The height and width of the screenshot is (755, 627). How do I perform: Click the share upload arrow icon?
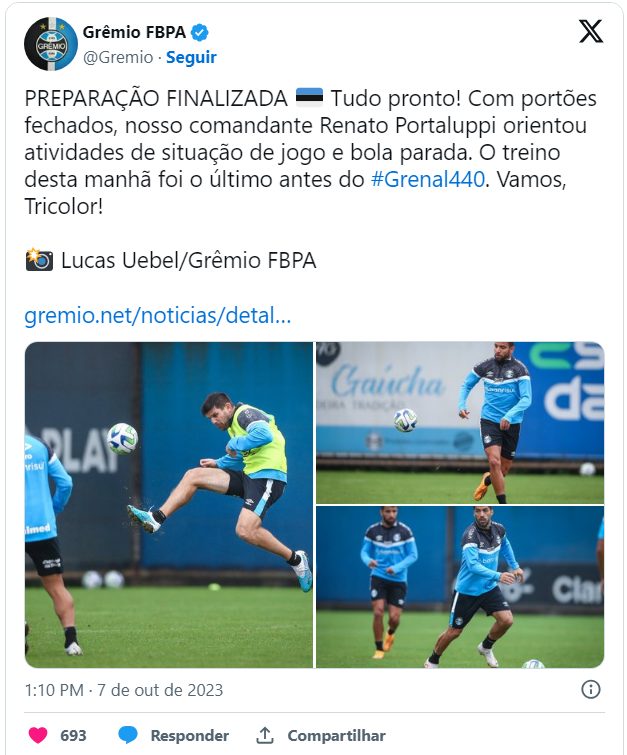coord(264,735)
